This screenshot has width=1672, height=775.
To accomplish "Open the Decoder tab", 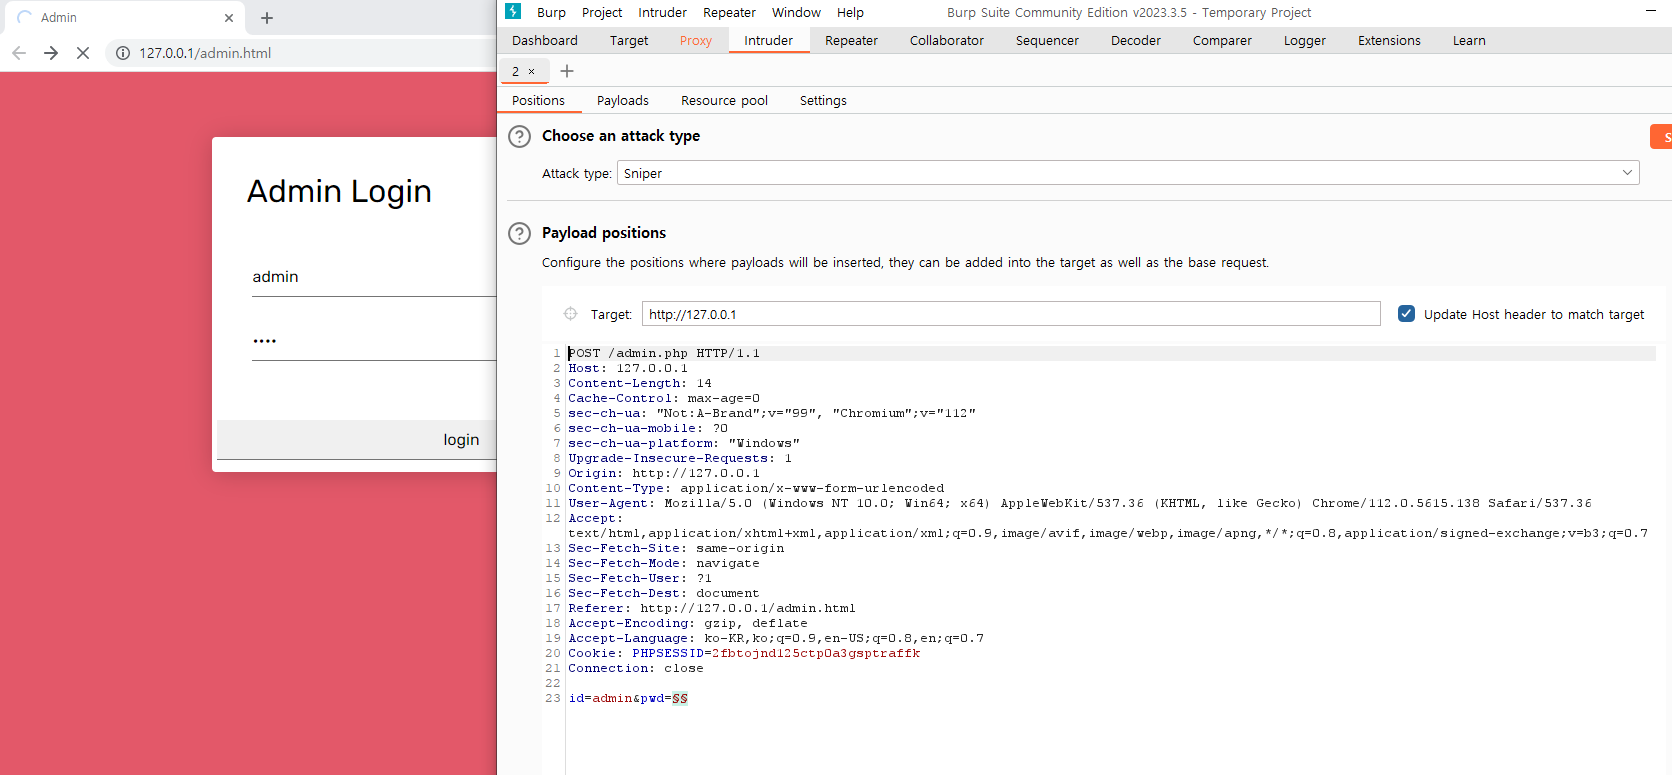I will click(1136, 40).
